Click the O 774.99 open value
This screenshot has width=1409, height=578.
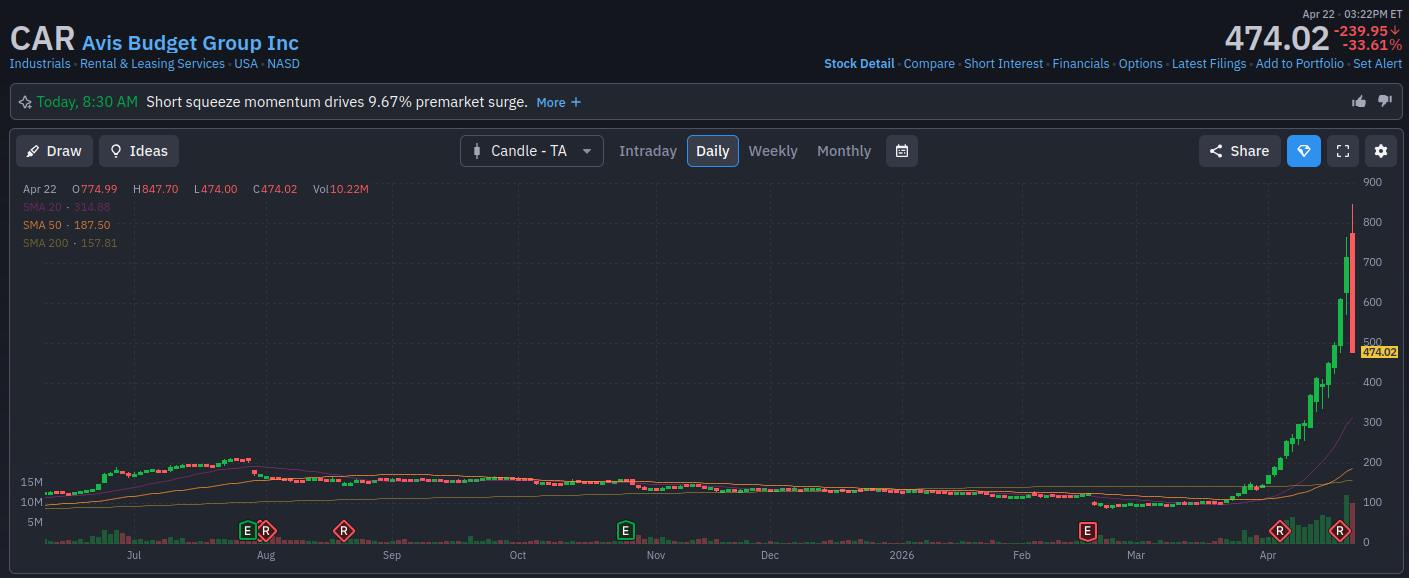(95, 189)
